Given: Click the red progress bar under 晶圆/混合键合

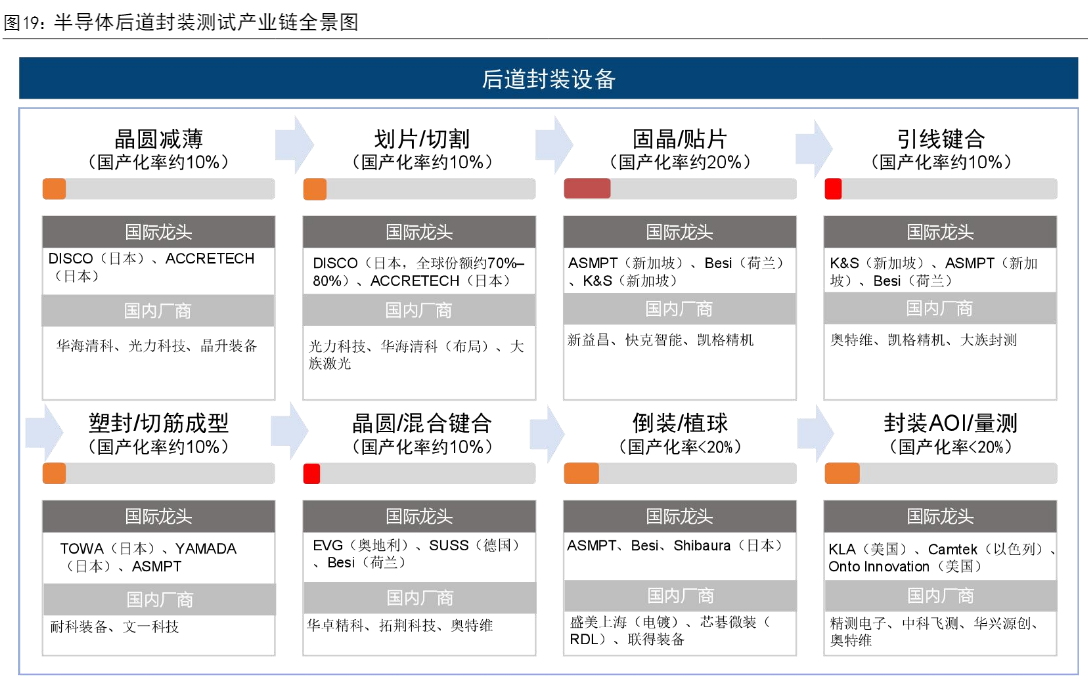Looking at the screenshot, I should pos(312,473).
